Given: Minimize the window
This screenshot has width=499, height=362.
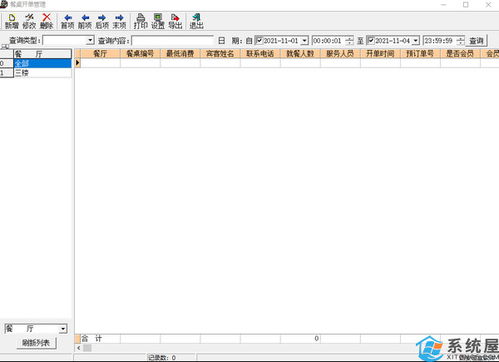Looking at the screenshot, I should [x=443, y=5].
